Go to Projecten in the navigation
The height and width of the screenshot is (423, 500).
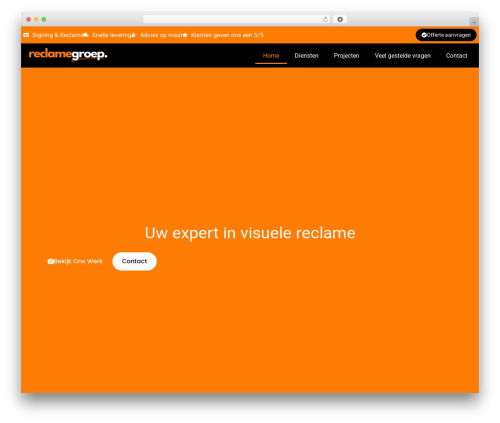pyautogui.click(x=346, y=56)
